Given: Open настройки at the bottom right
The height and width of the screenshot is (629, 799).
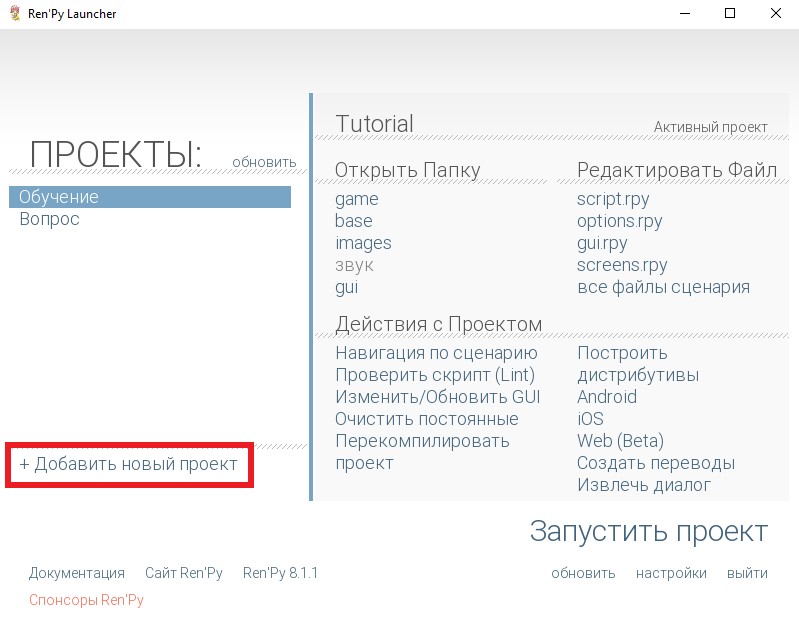Looking at the screenshot, I should (x=671, y=573).
